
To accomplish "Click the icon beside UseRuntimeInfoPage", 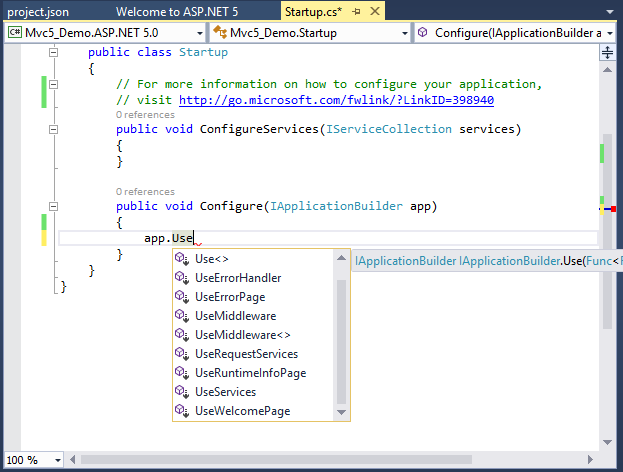I will pyautogui.click(x=182, y=373).
